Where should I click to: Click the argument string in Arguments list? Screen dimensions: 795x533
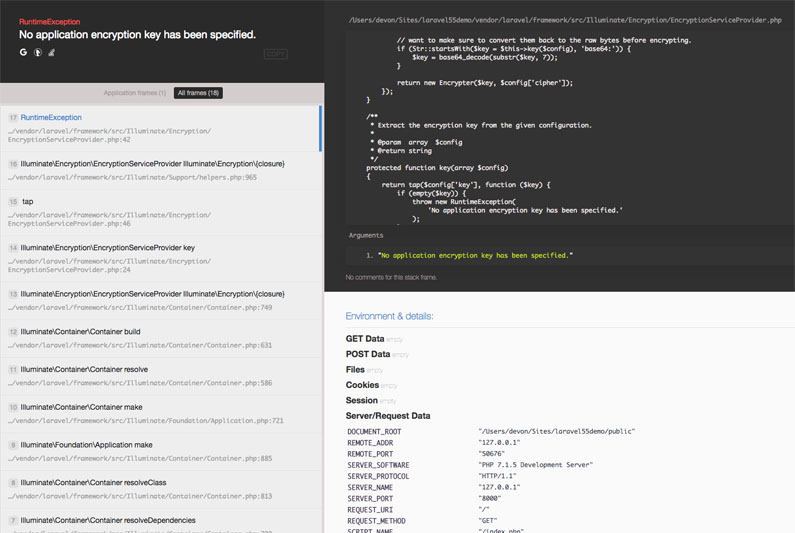(x=475, y=256)
